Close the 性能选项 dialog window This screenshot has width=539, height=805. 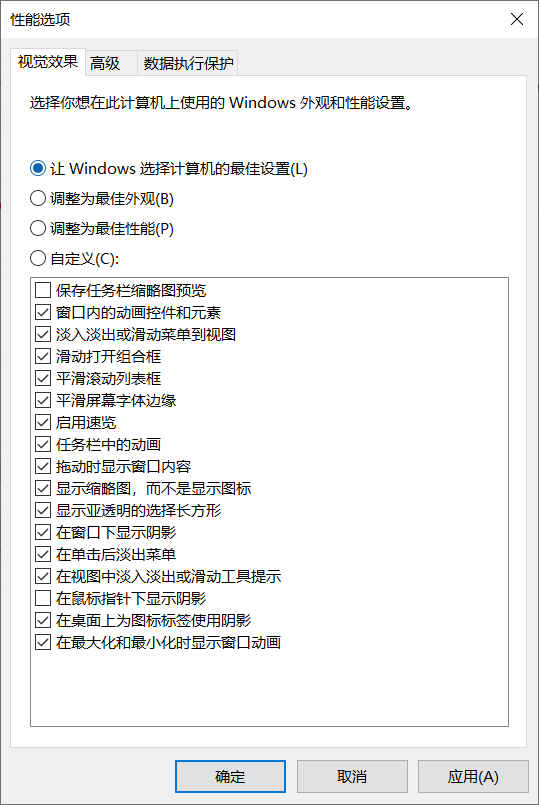click(517, 20)
